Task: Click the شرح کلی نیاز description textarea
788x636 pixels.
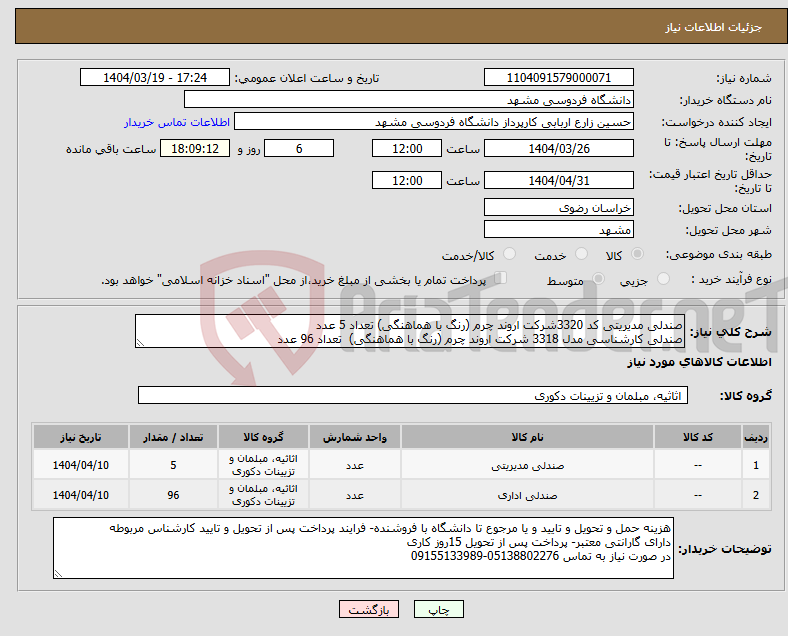Action: [x=410, y=332]
